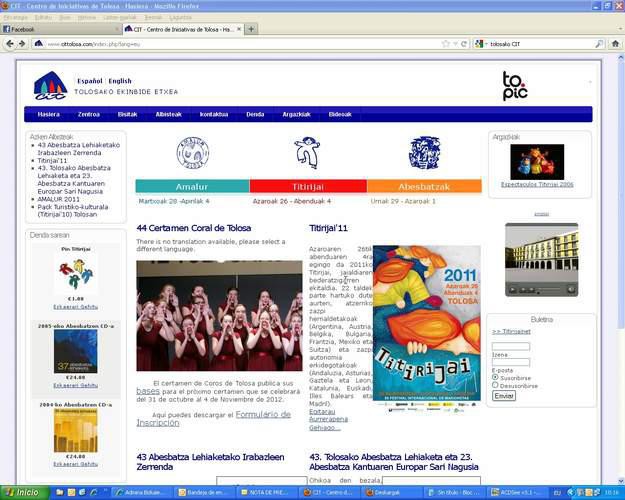
Task: Bookmark this page with the star icon
Action: click(446, 44)
